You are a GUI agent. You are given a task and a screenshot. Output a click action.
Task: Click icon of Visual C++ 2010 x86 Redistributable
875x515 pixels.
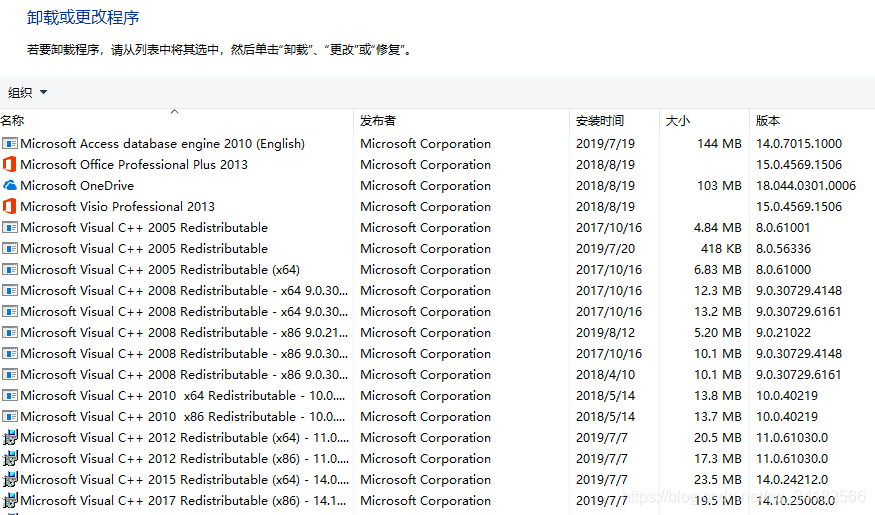(x=9, y=417)
